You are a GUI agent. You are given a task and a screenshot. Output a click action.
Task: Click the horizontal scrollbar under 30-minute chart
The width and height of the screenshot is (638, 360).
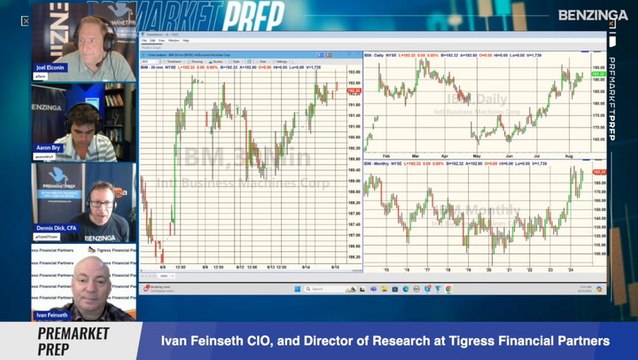point(251,271)
